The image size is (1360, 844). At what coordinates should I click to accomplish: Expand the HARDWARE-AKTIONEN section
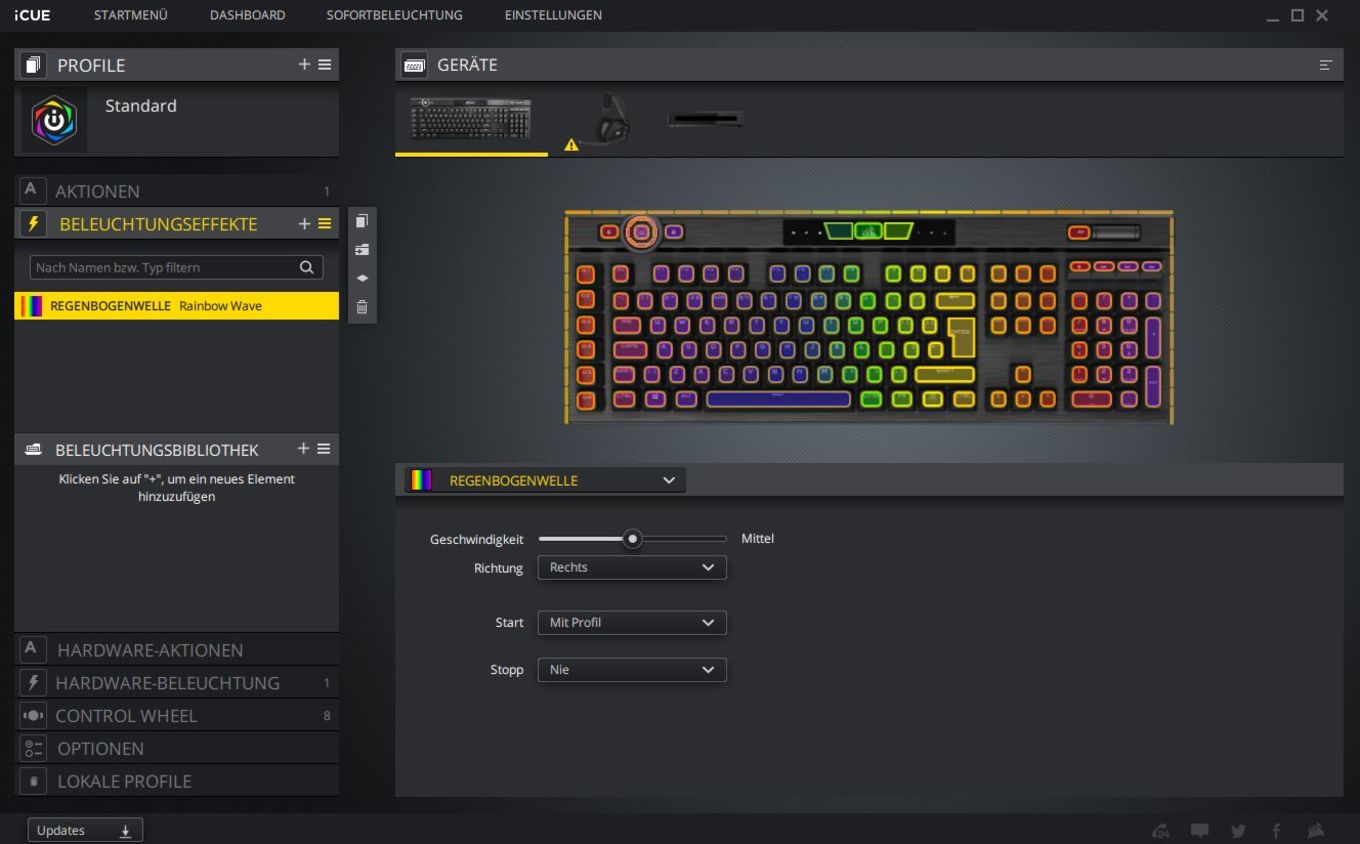(x=177, y=650)
